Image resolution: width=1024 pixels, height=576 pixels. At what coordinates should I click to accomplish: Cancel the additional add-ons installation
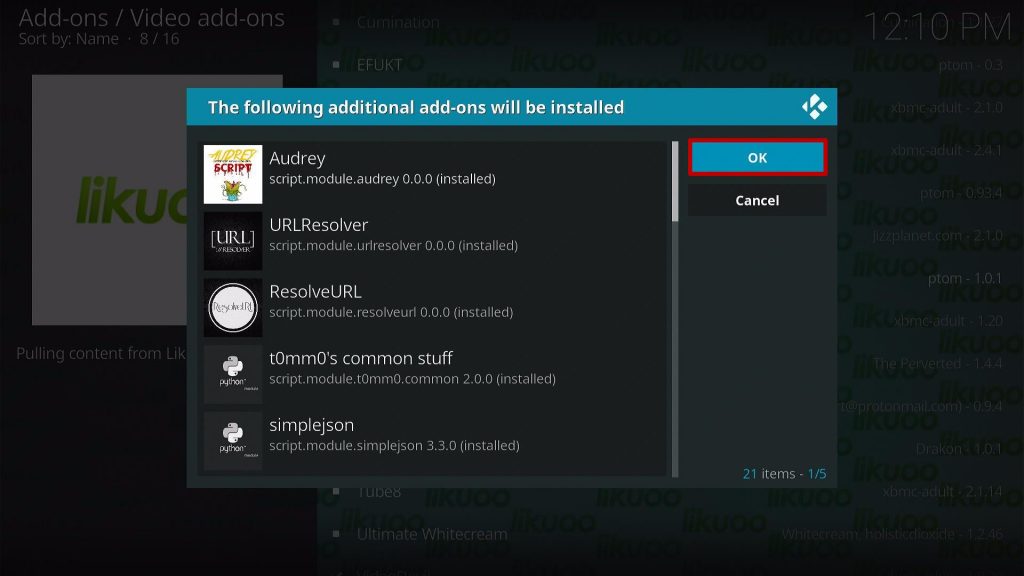click(757, 200)
